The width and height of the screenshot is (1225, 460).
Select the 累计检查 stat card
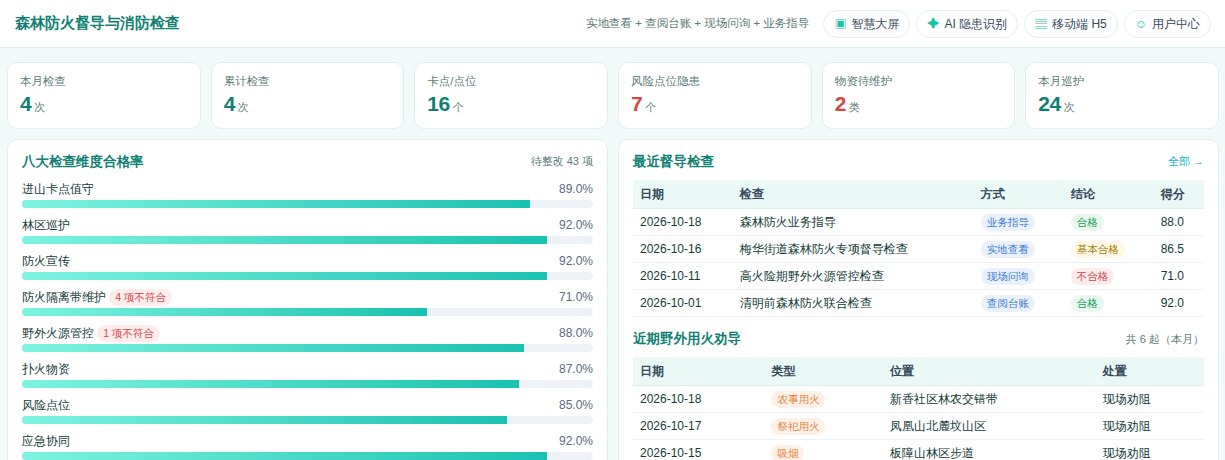coord(307,95)
